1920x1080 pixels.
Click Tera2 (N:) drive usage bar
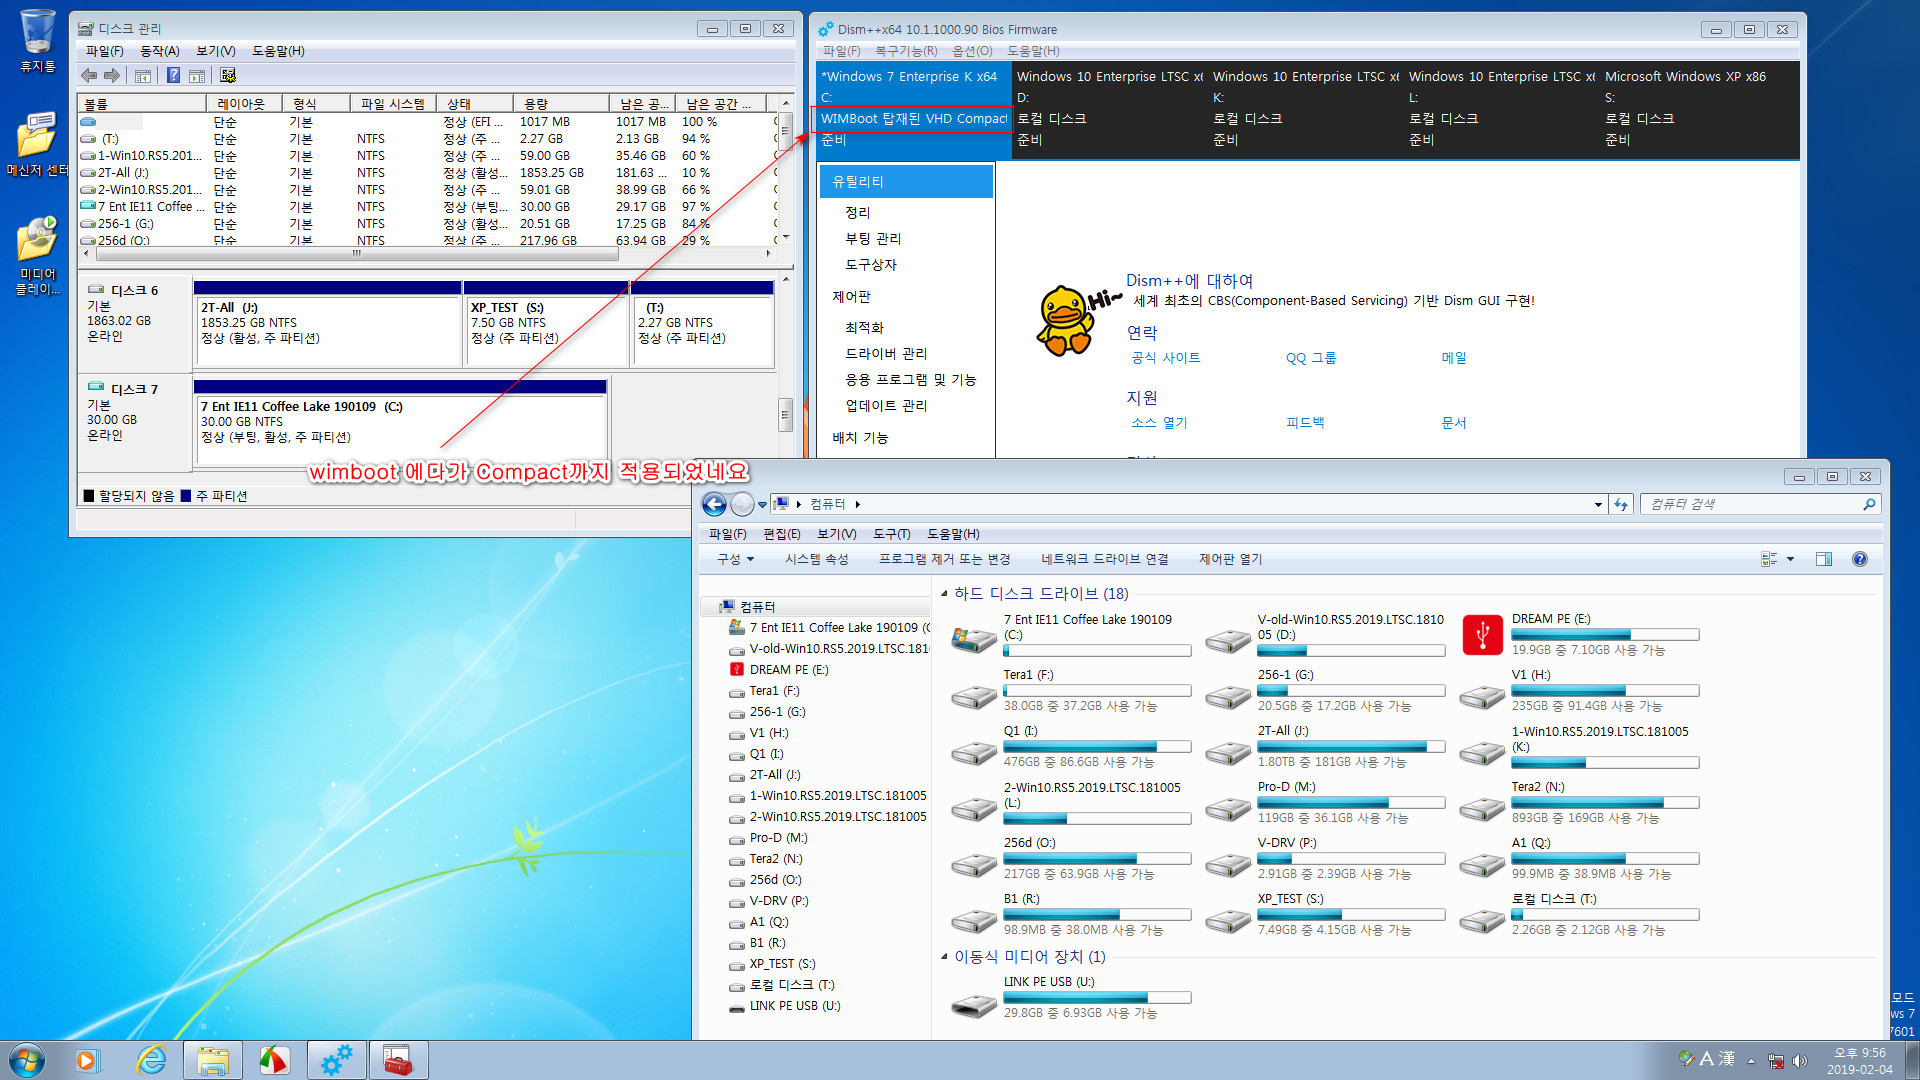point(1605,803)
